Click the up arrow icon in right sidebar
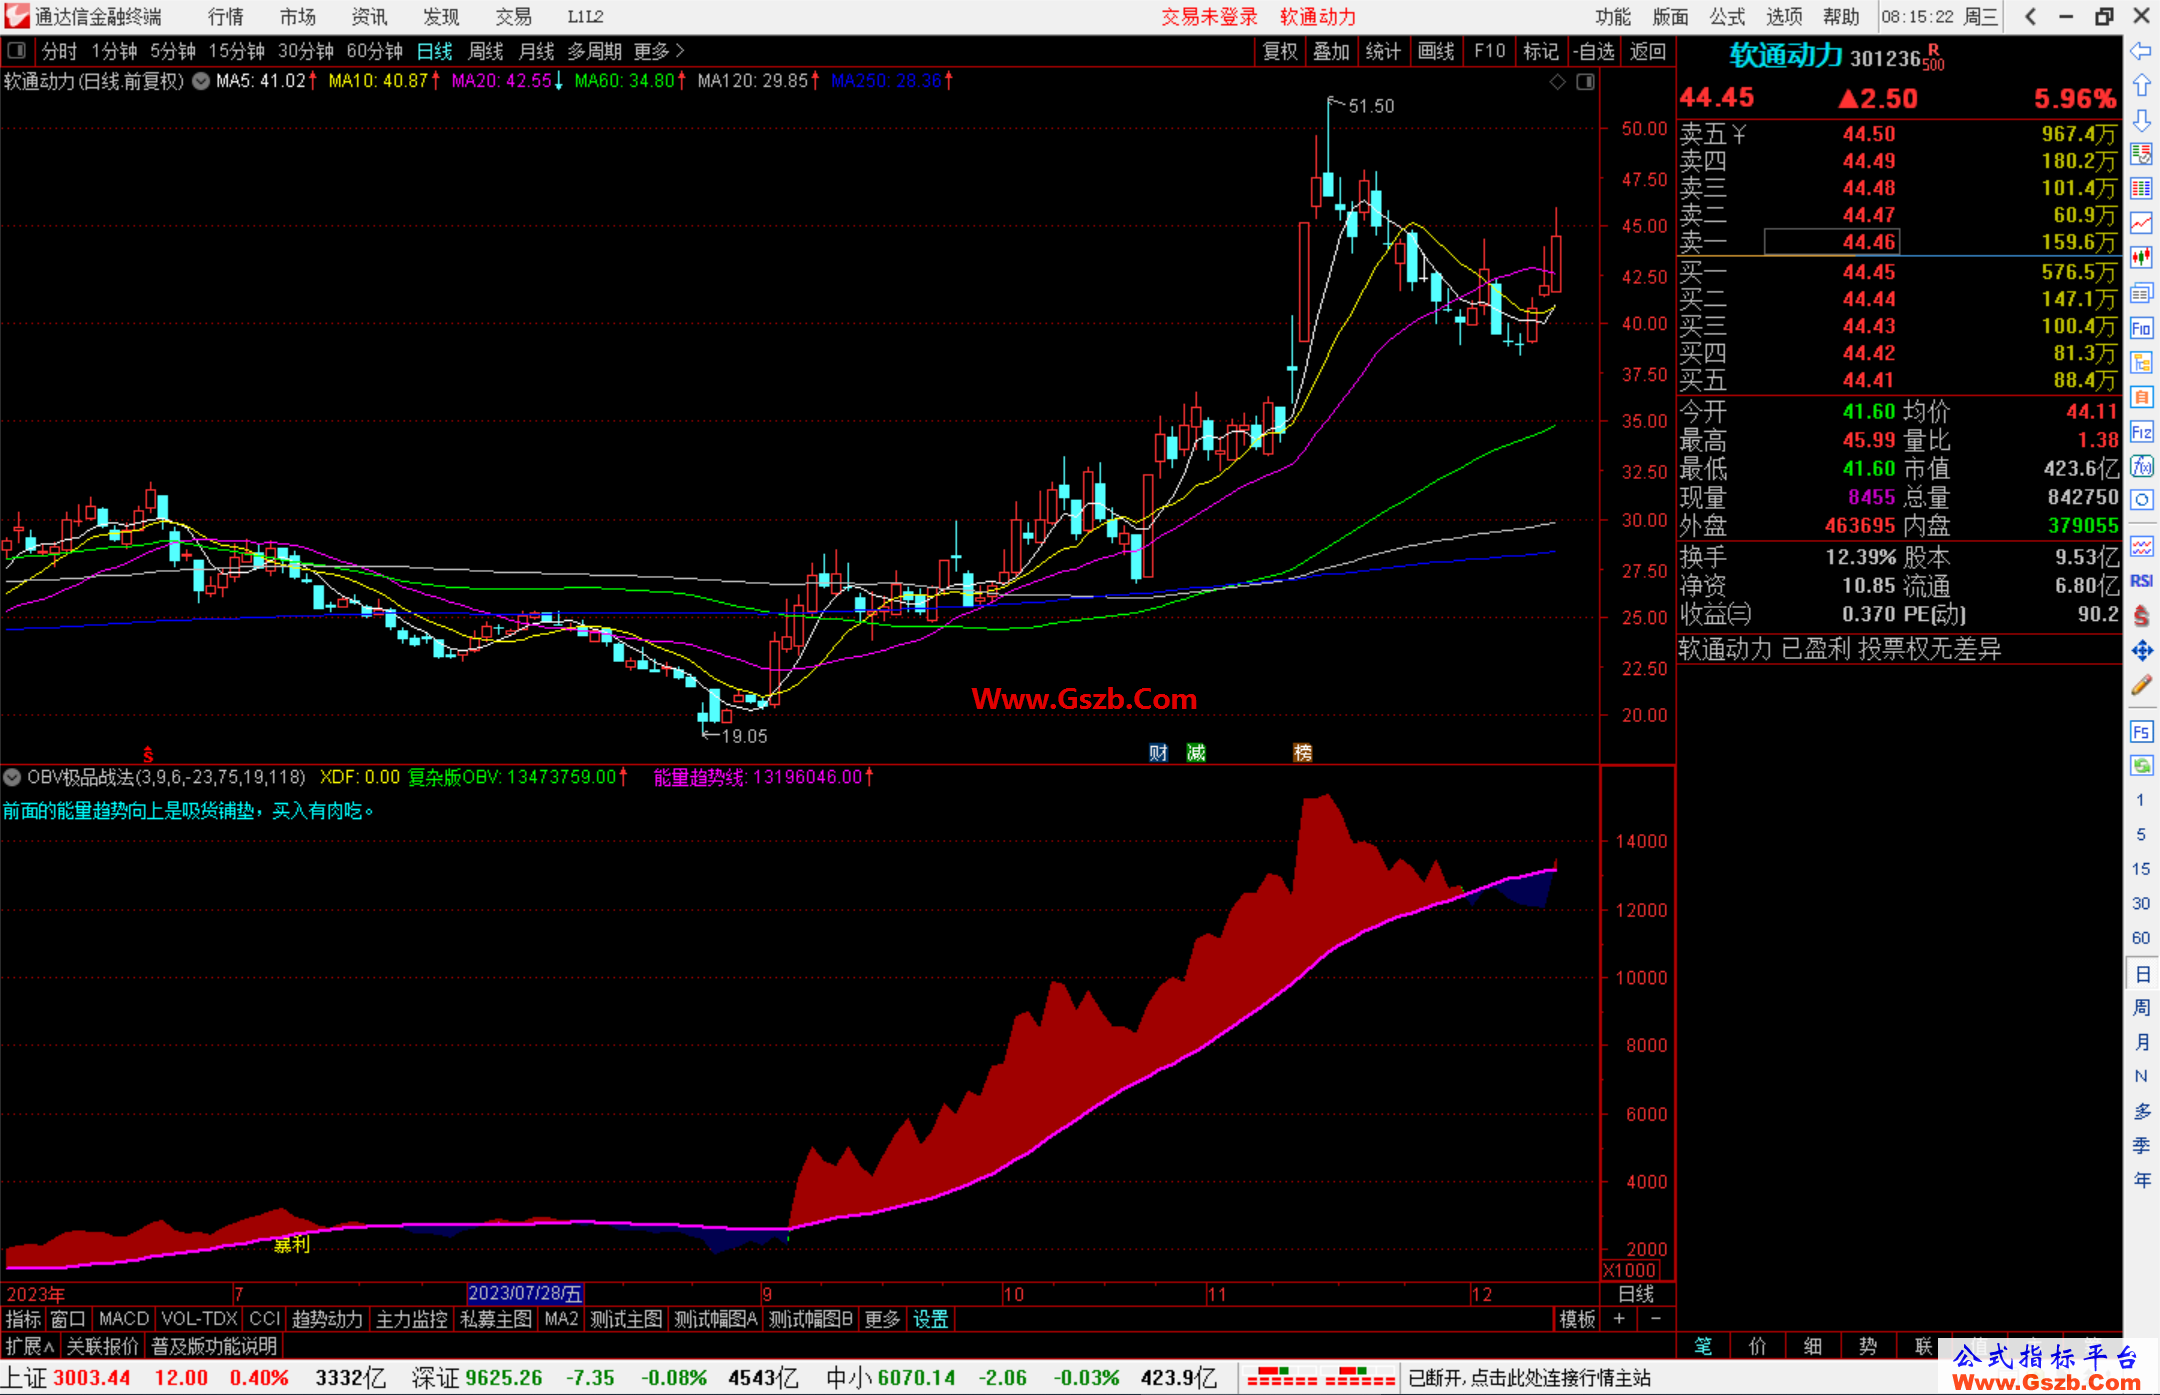The height and width of the screenshot is (1395, 2160). click(2141, 86)
